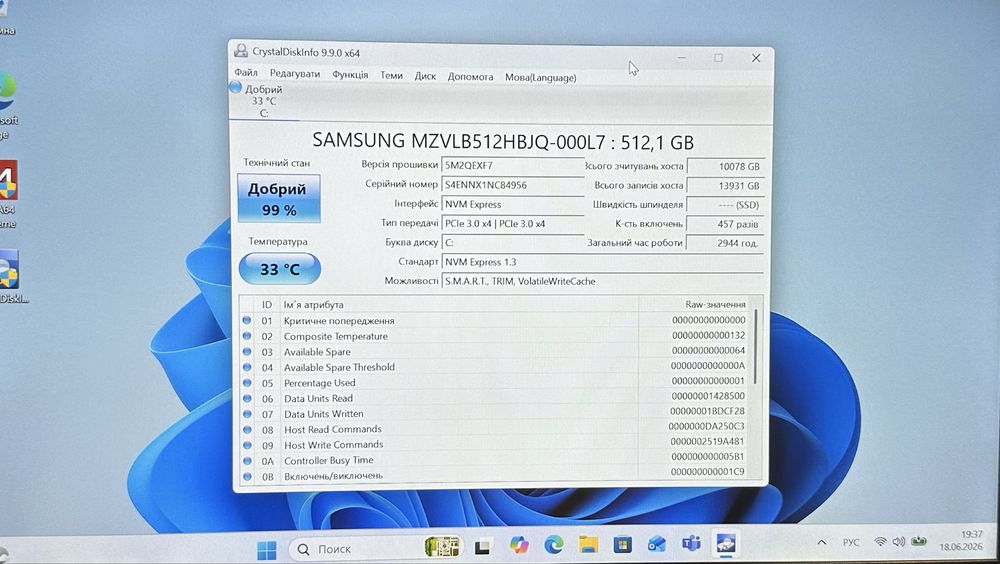Select the Data Units Written row
Image resolution: width=1000 pixels, height=564 pixels.
[x=494, y=413]
